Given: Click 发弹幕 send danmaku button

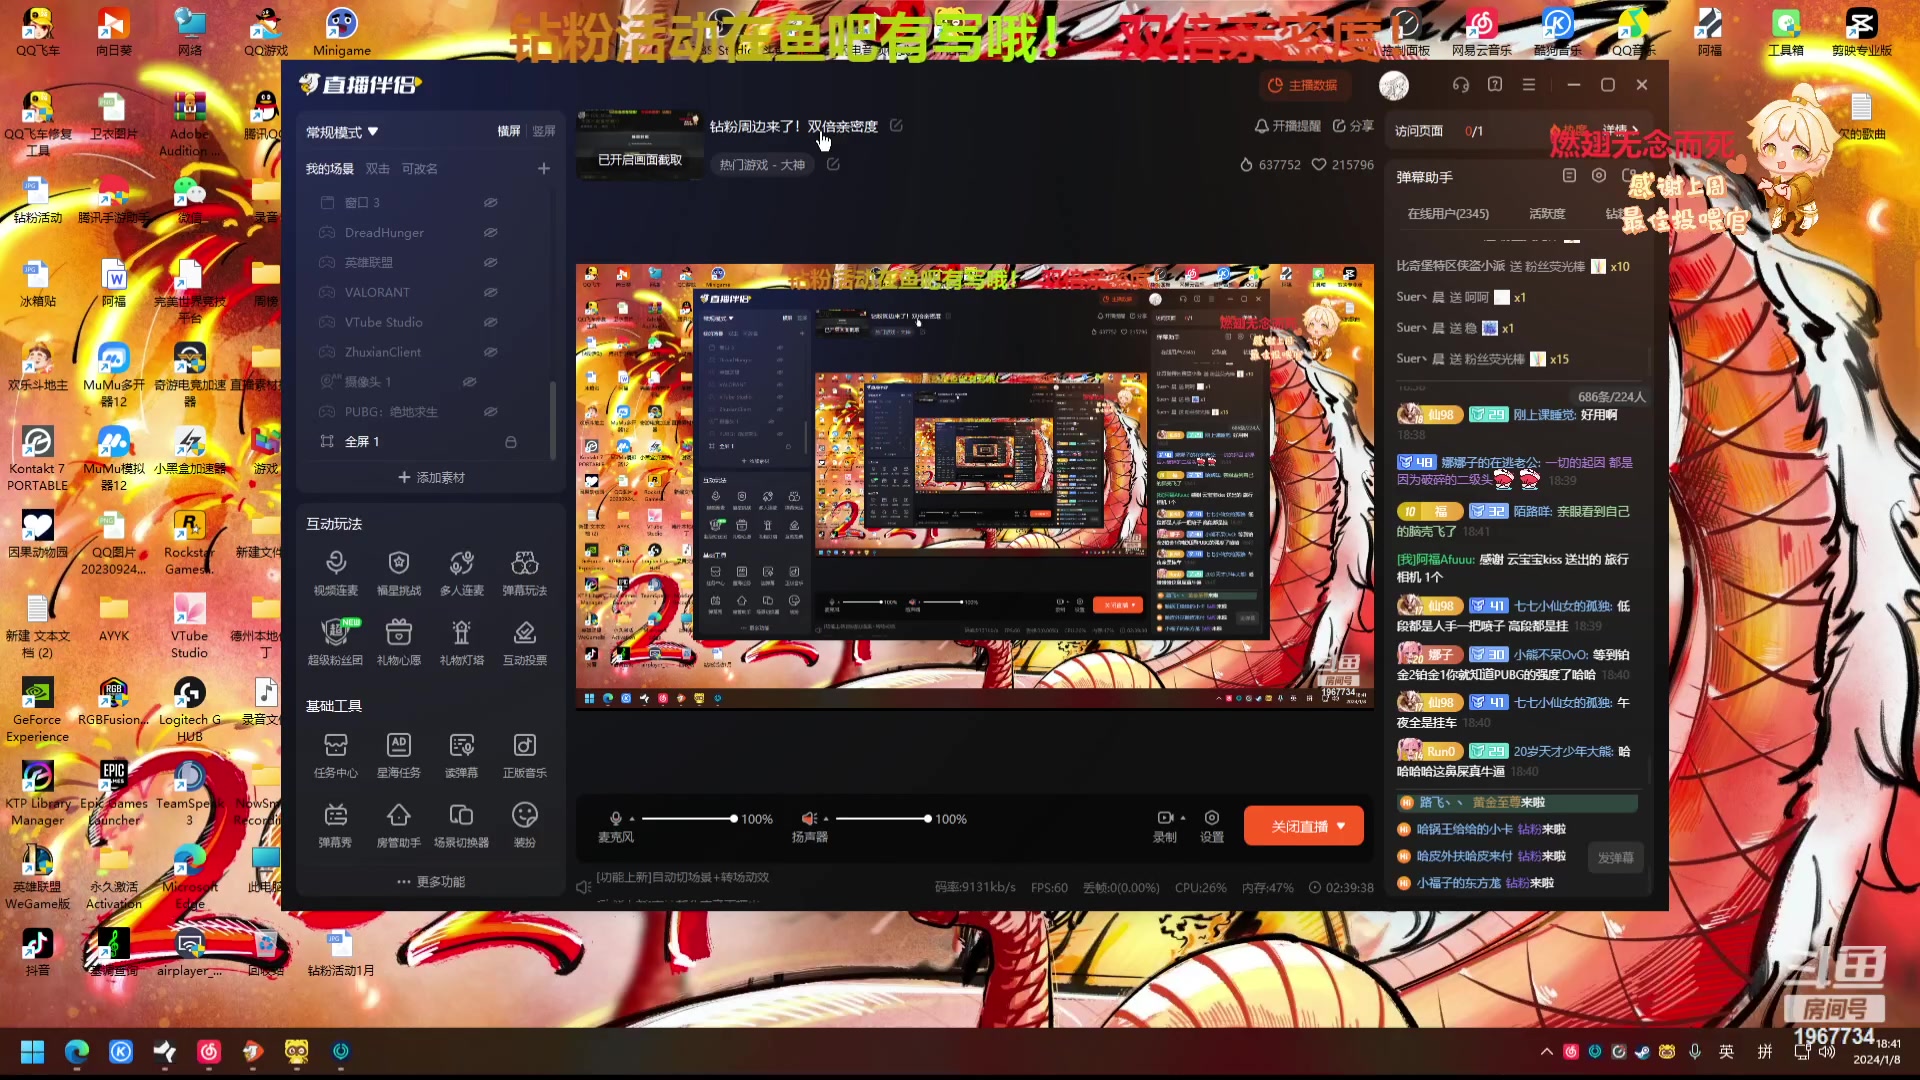Looking at the screenshot, I should coord(1615,858).
